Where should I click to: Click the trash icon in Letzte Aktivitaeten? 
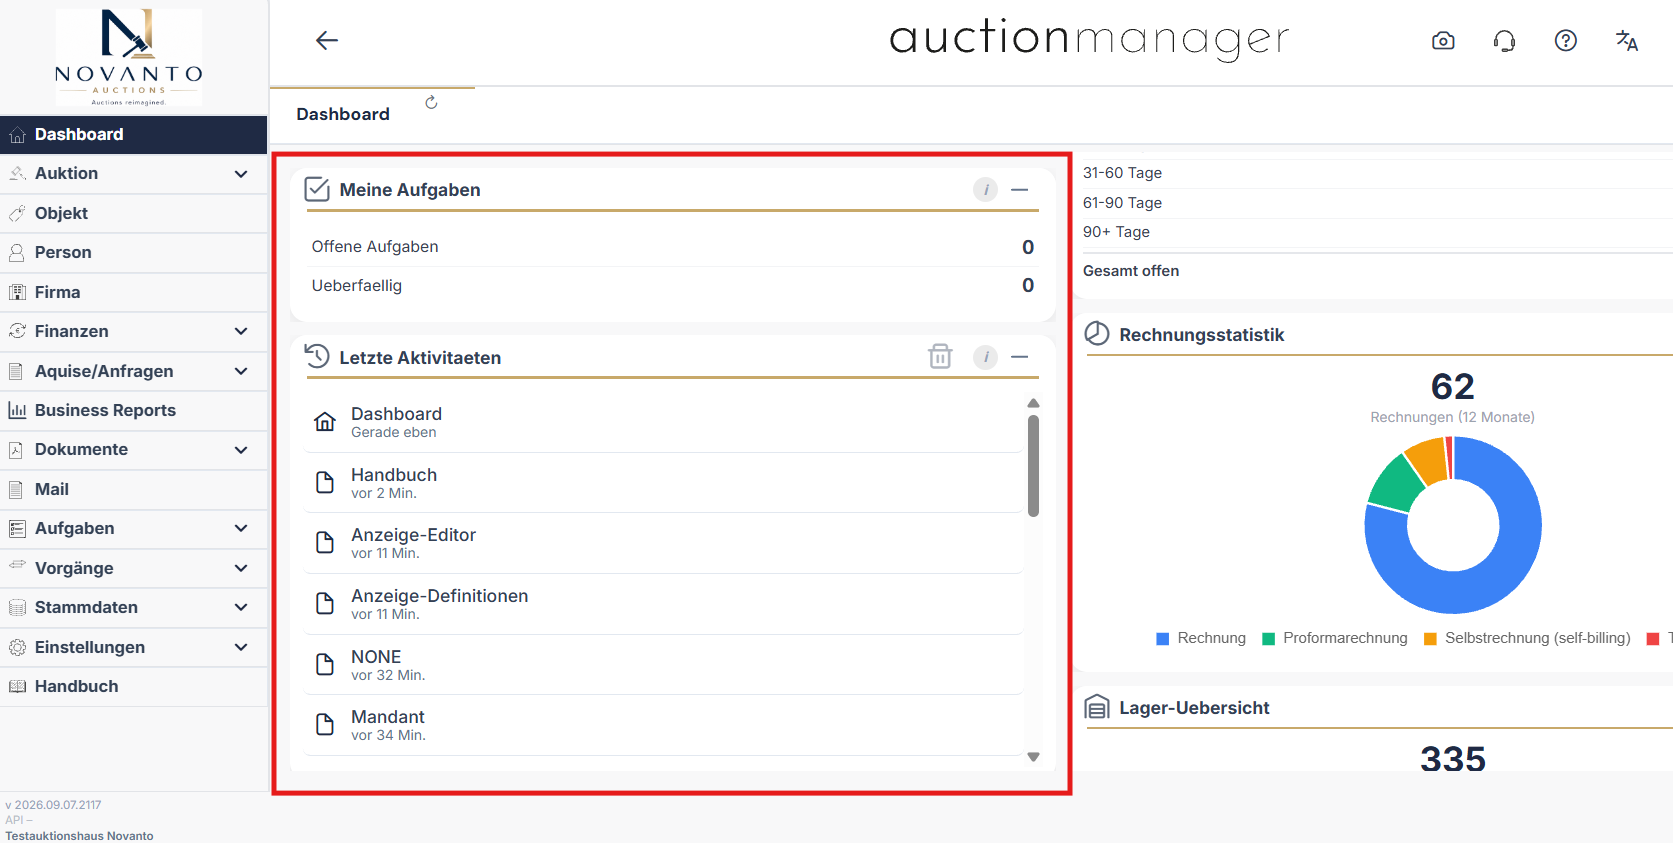940,356
